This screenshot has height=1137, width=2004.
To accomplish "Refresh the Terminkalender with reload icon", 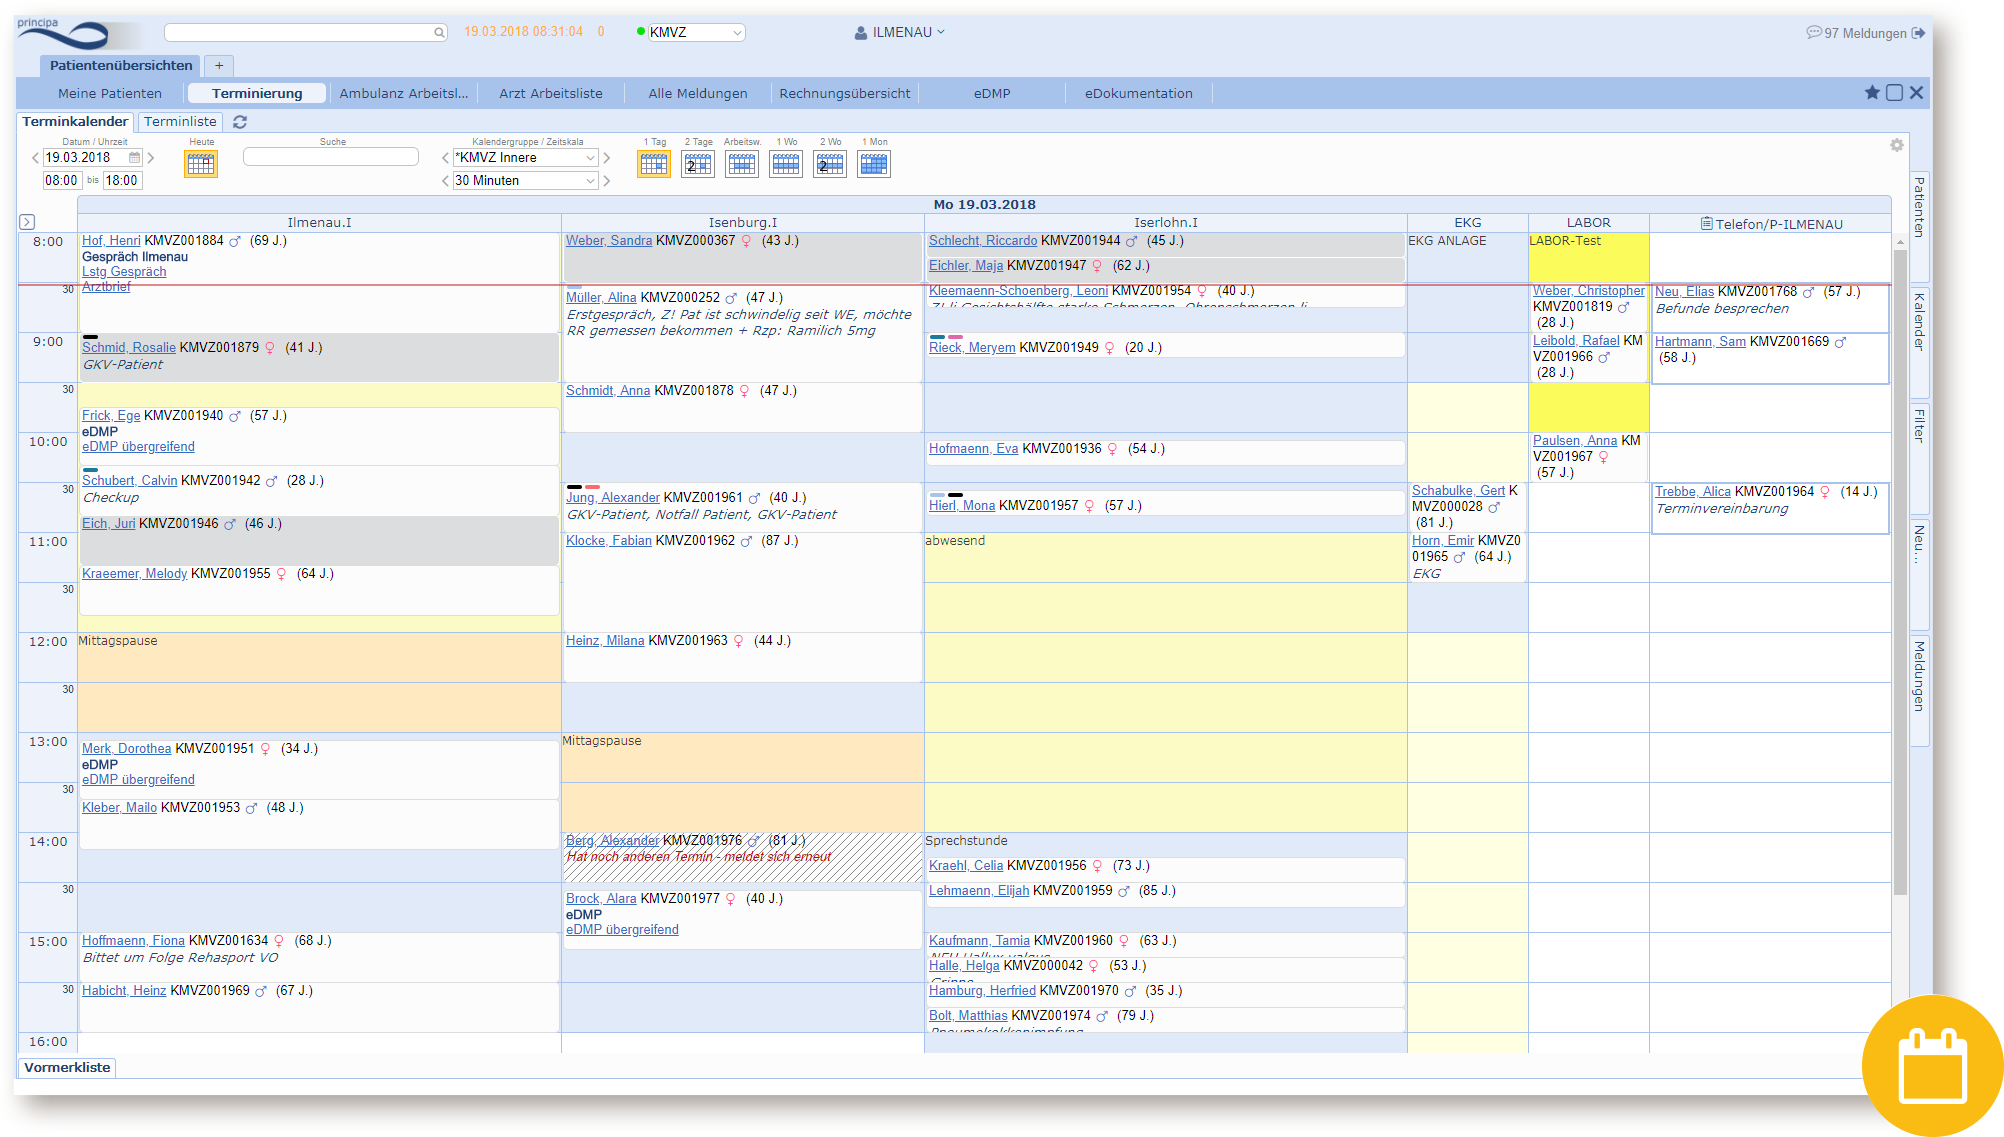I will tap(240, 122).
